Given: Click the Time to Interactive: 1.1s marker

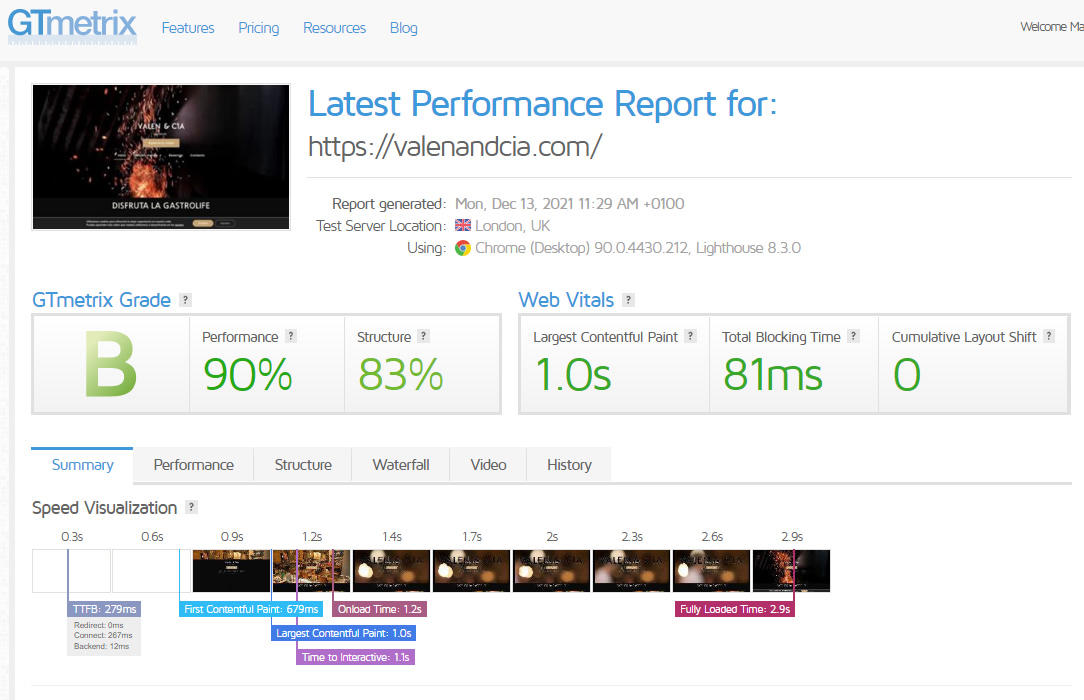Looking at the screenshot, I should [355, 657].
